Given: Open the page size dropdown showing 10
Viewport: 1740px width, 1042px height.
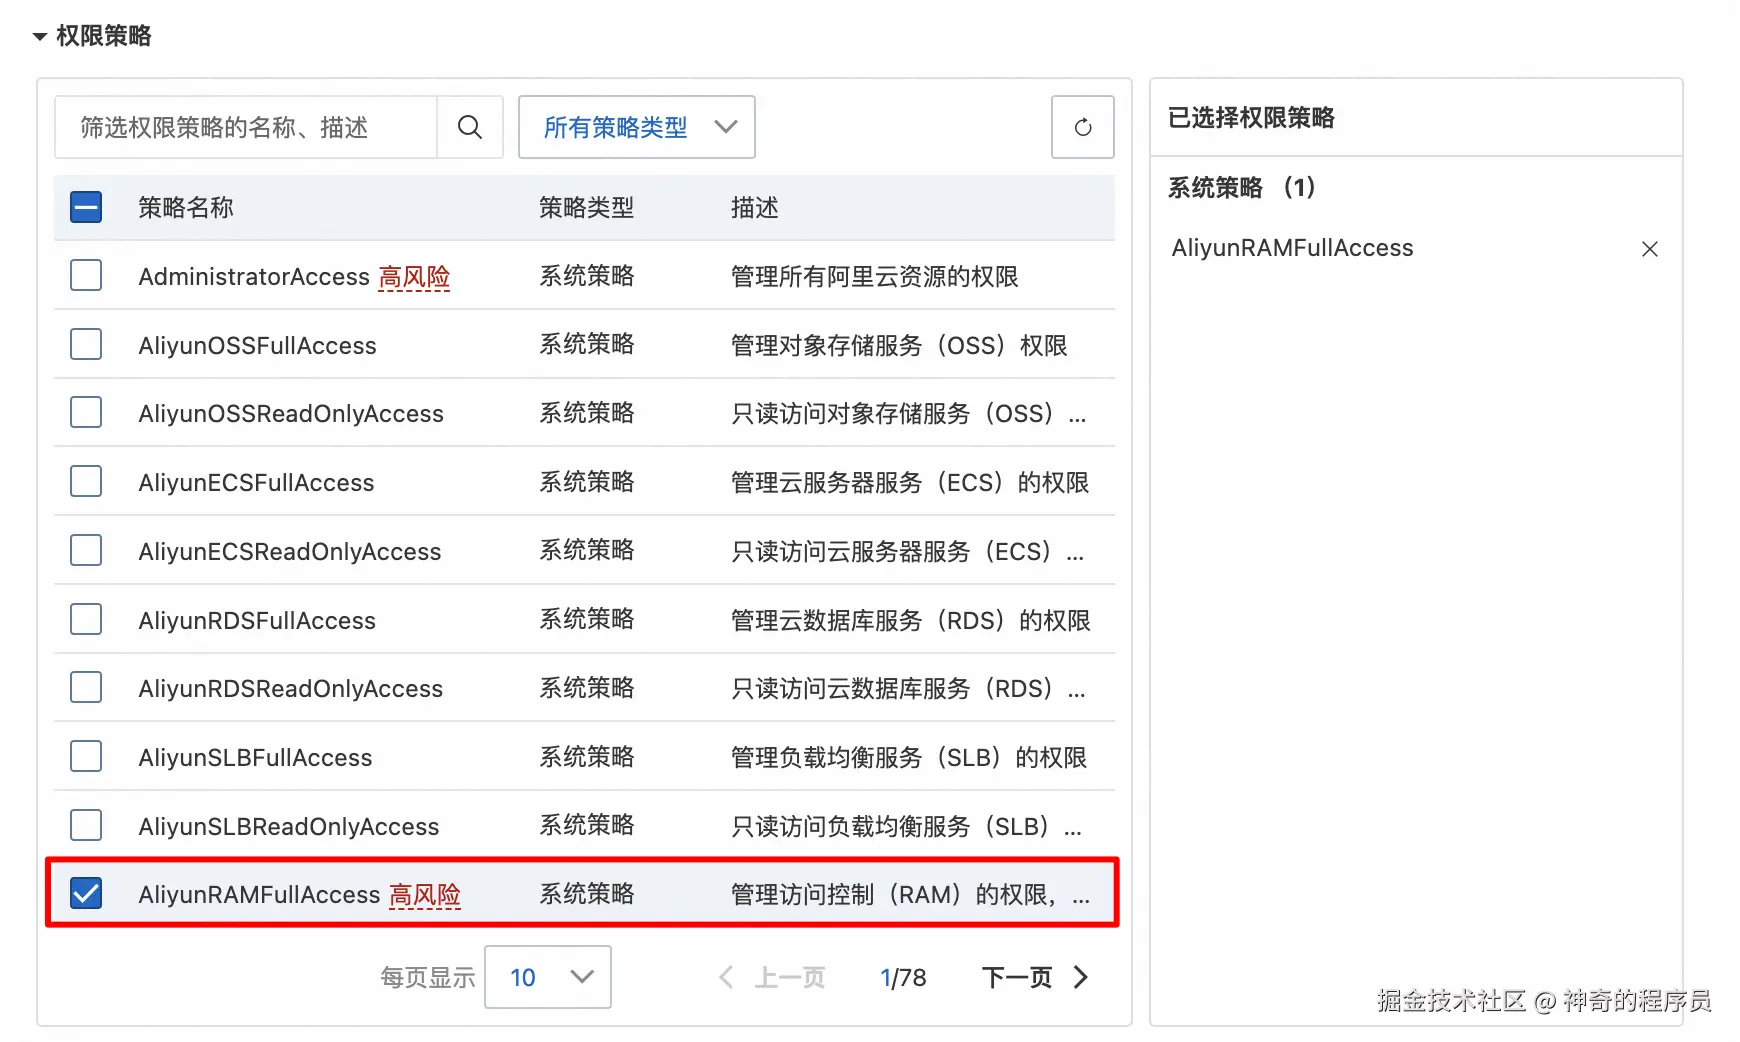Looking at the screenshot, I should tap(548, 977).
